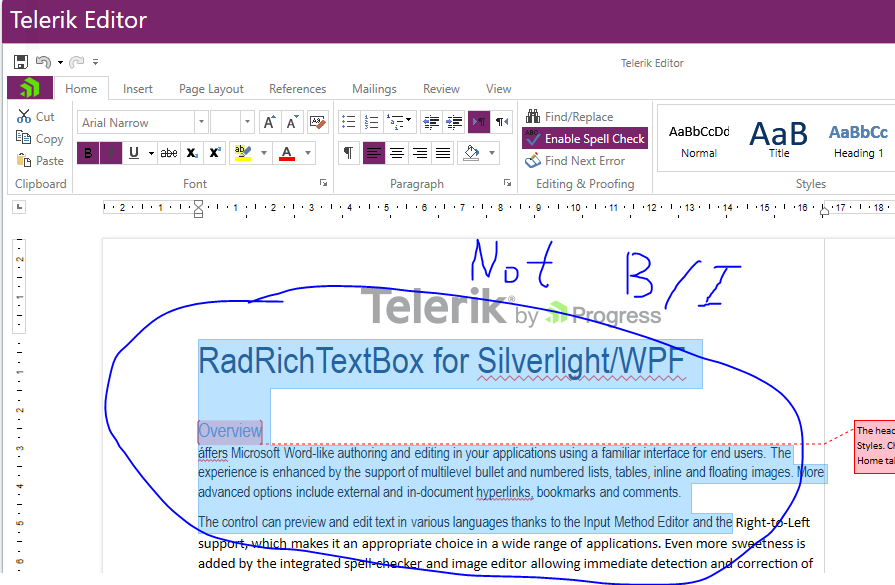Center align the text
895x585 pixels.
[397, 153]
